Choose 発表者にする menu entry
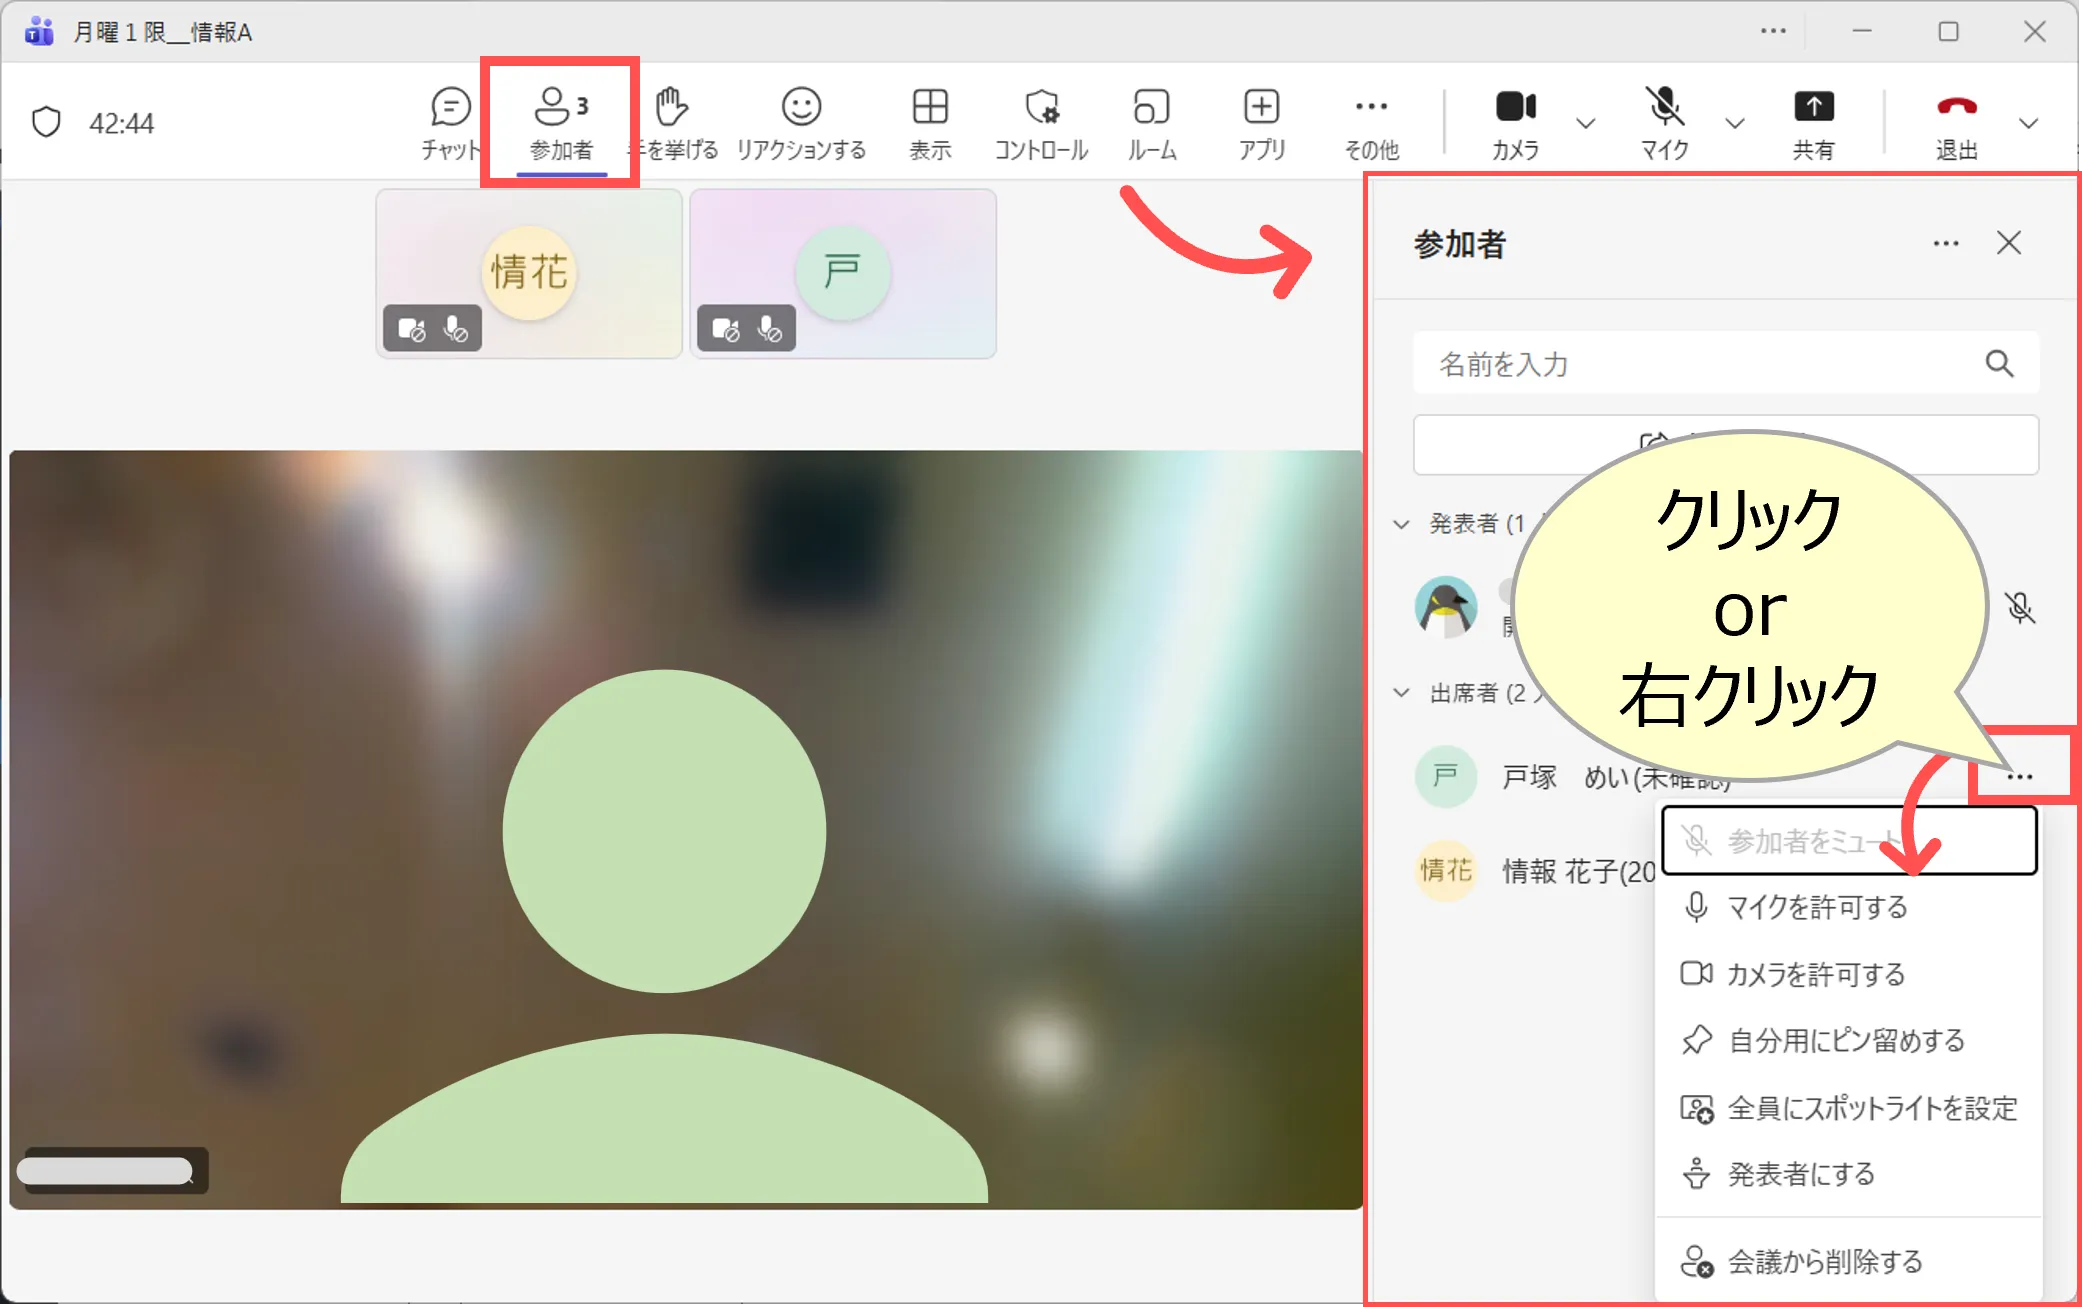Viewport: 2082px width, 1307px height. (1800, 1174)
